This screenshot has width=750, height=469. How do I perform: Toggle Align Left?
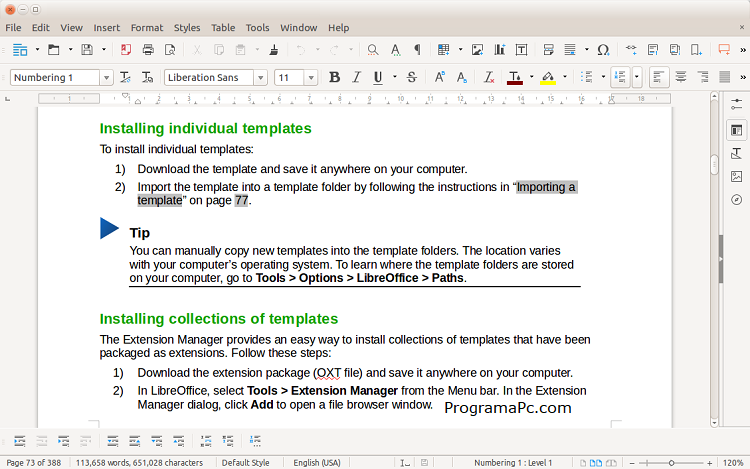[x=659, y=77]
